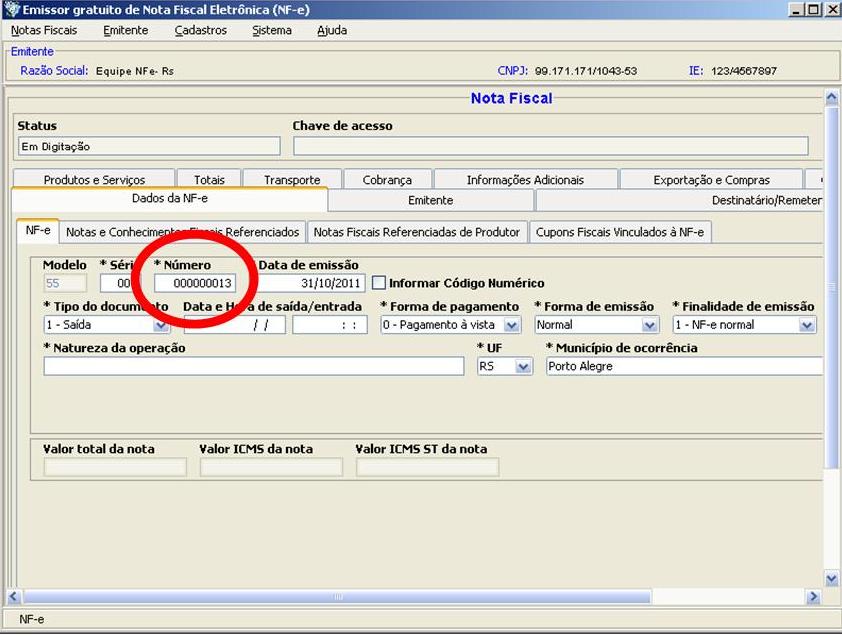This screenshot has height=636, width=842.
Task: Open the Cadastros menu
Action: tap(201, 31)
